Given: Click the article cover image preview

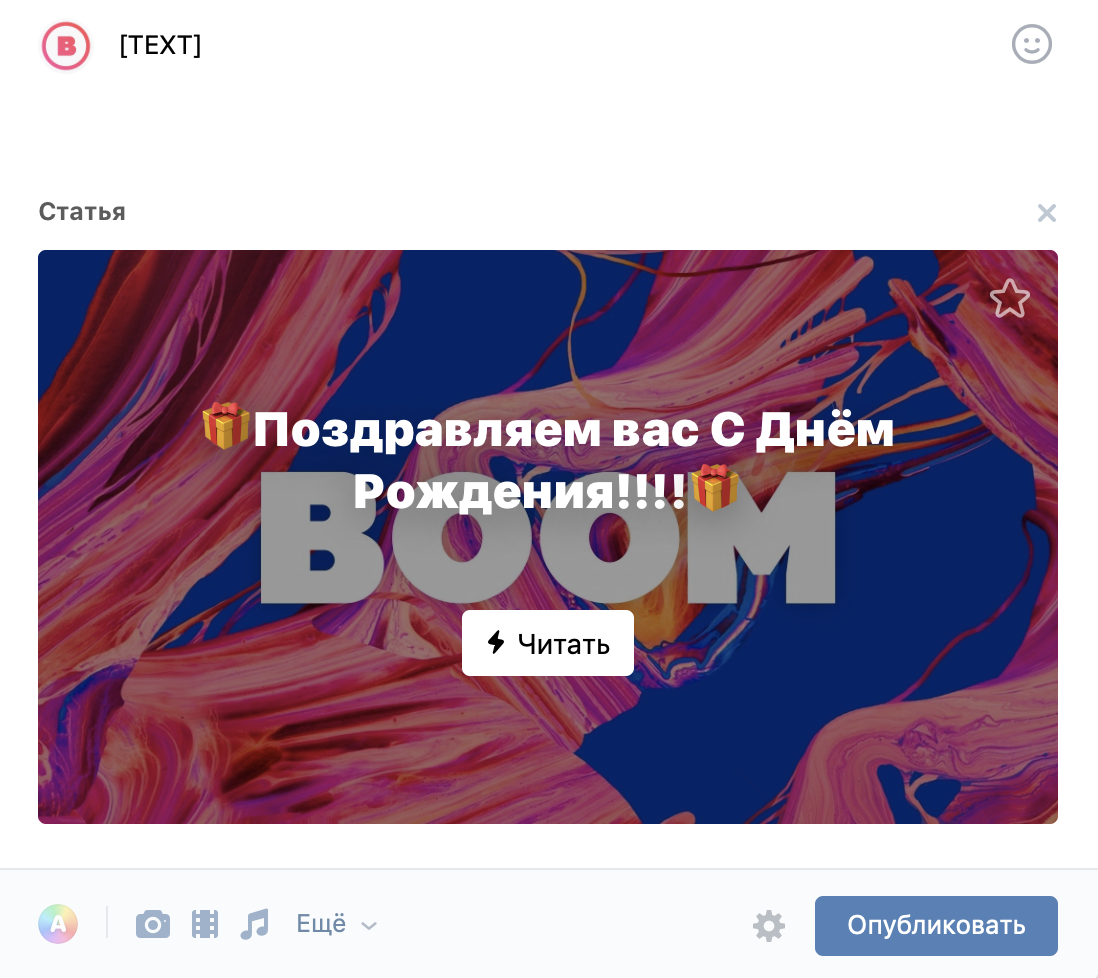Looking at the screenshot, I should coord(548,536).
